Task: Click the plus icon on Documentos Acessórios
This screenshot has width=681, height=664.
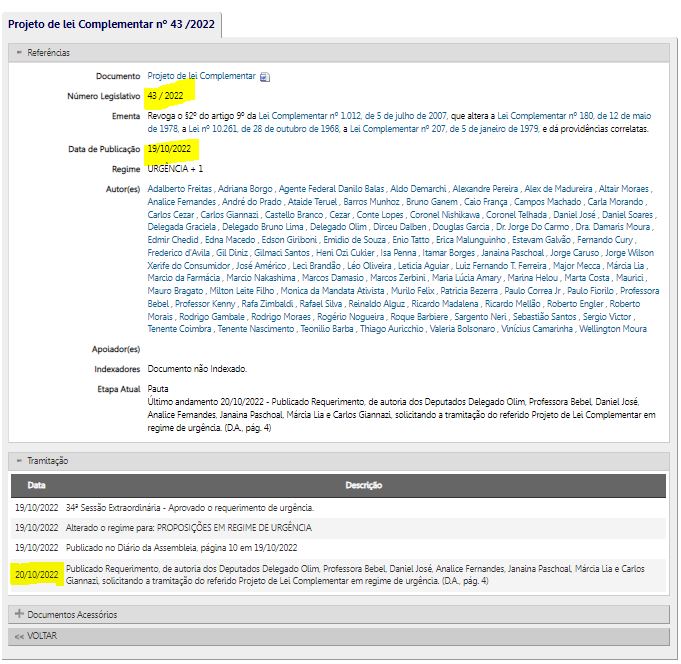Action: (x=19, y=614)
